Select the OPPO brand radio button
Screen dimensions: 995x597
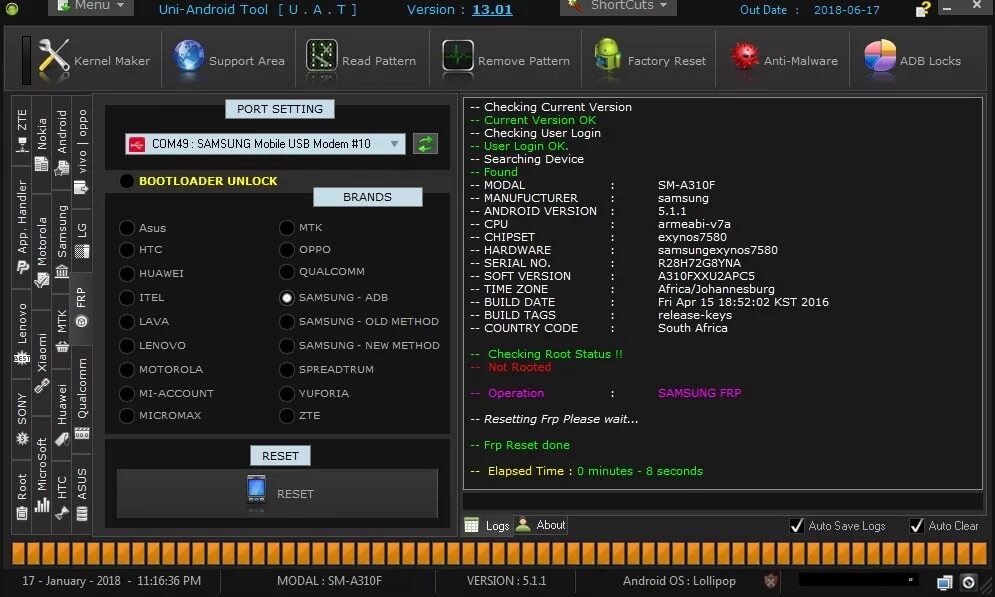(x=287, y=249)
